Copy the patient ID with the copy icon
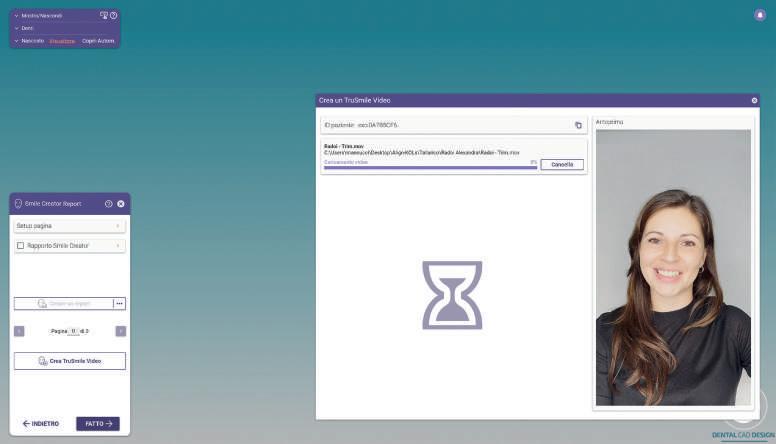Viewport: 776px width, 444px height. (x=578, y=125)
